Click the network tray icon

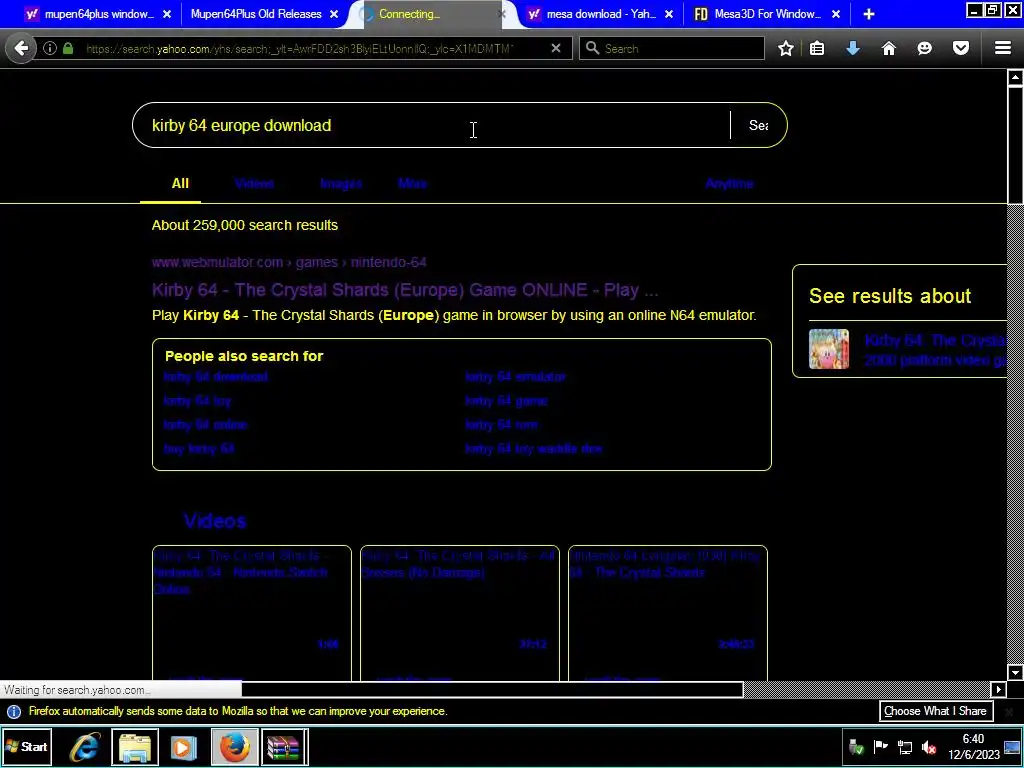coord(905,747)
